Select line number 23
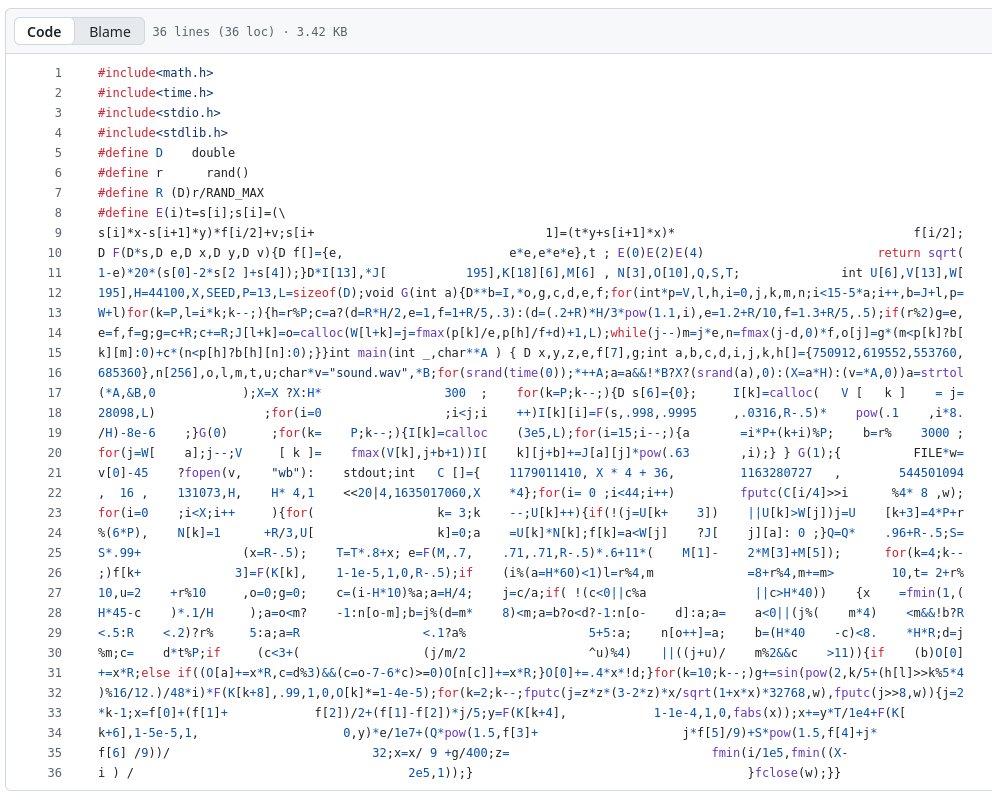 click(x=55, y=513)
